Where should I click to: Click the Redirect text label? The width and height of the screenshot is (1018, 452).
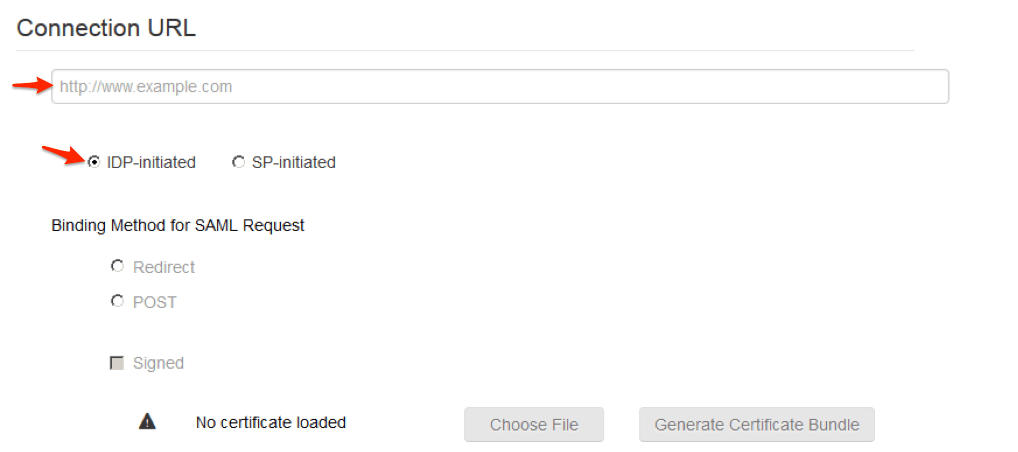click(164, 267)
